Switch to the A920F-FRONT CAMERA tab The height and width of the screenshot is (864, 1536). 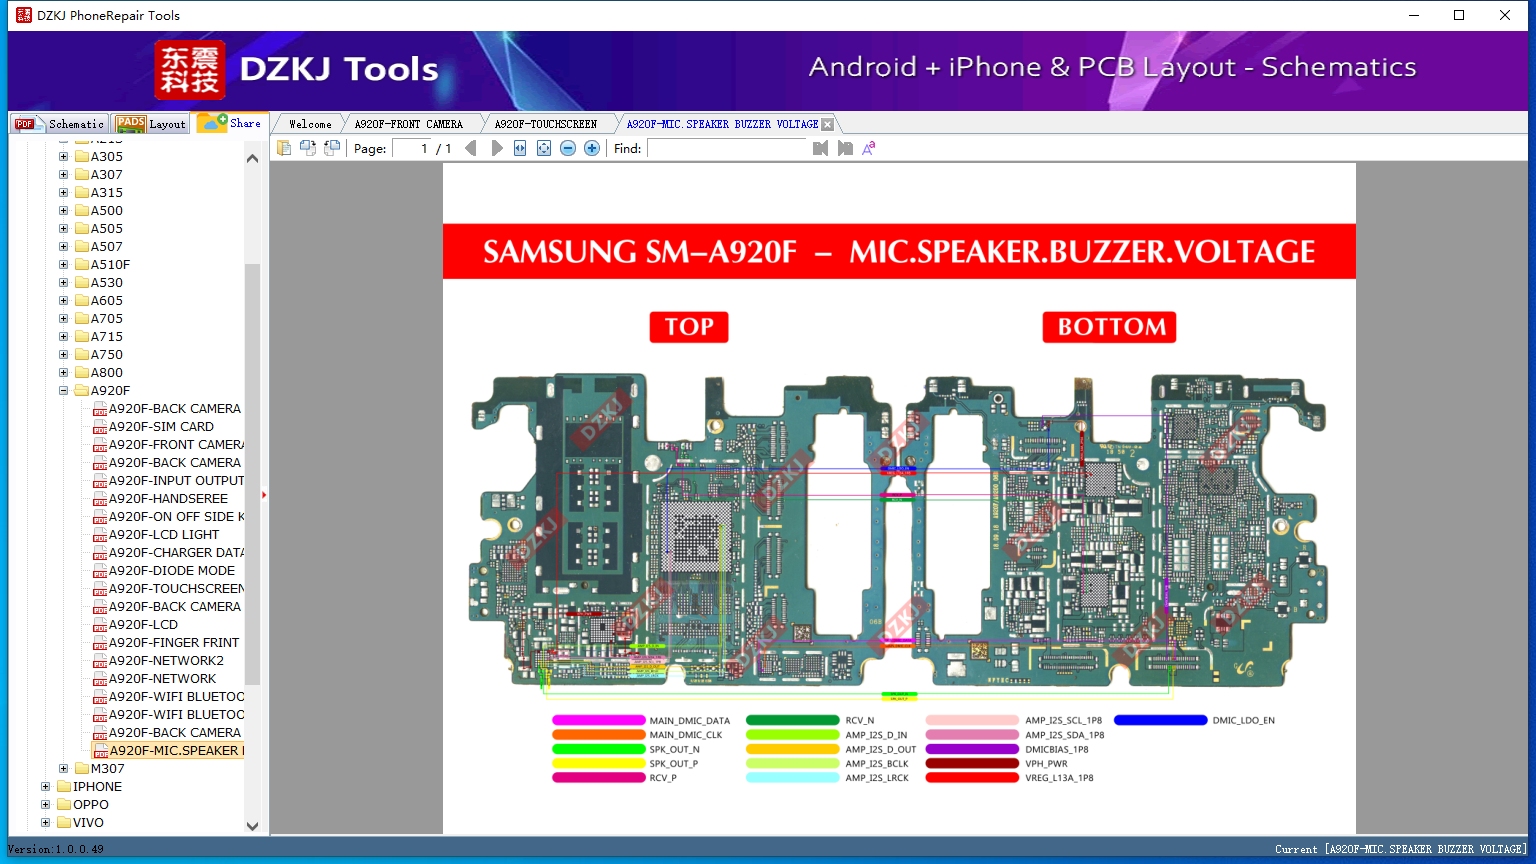[x=408, y=124]
